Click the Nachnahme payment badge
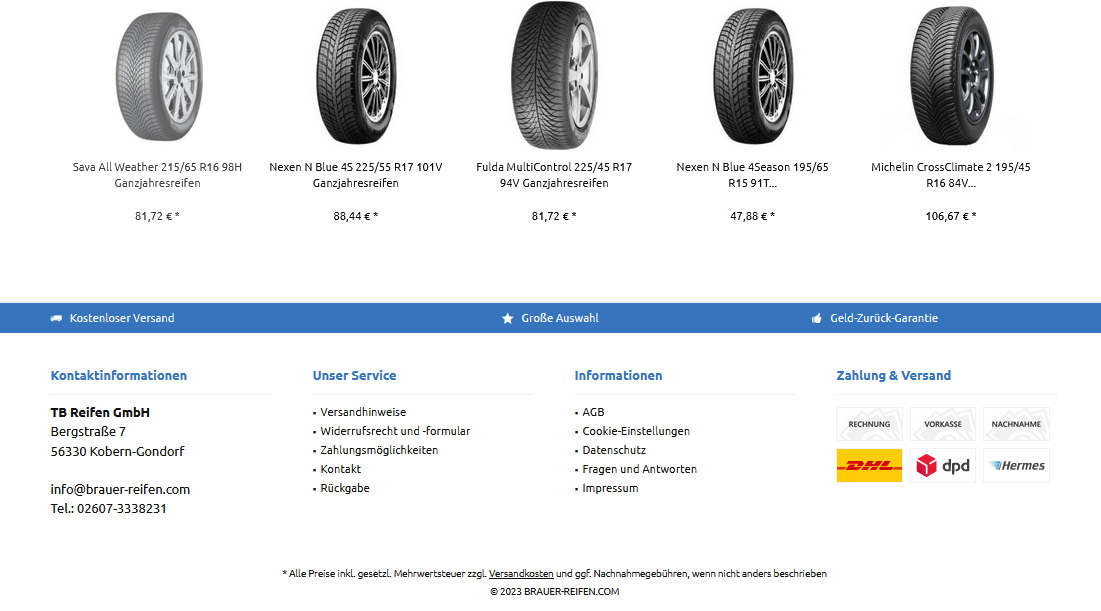 pos(1017,424)
